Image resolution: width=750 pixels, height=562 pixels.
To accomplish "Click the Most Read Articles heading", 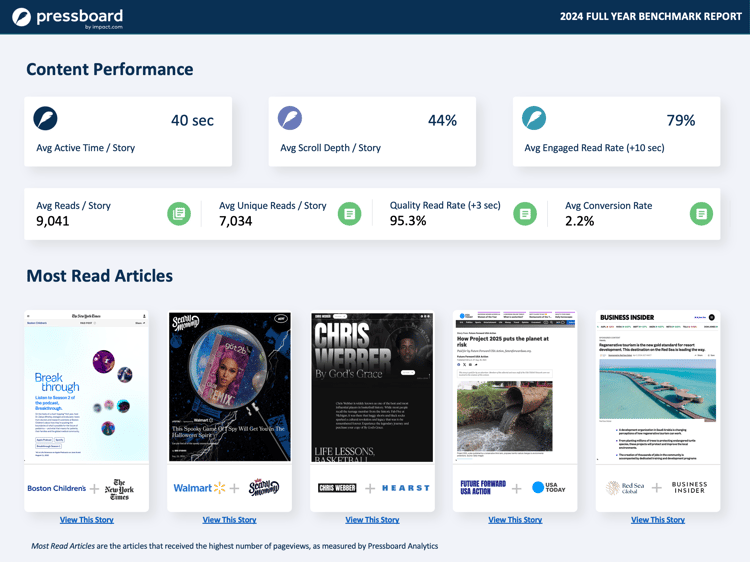I will coord(99,276).
